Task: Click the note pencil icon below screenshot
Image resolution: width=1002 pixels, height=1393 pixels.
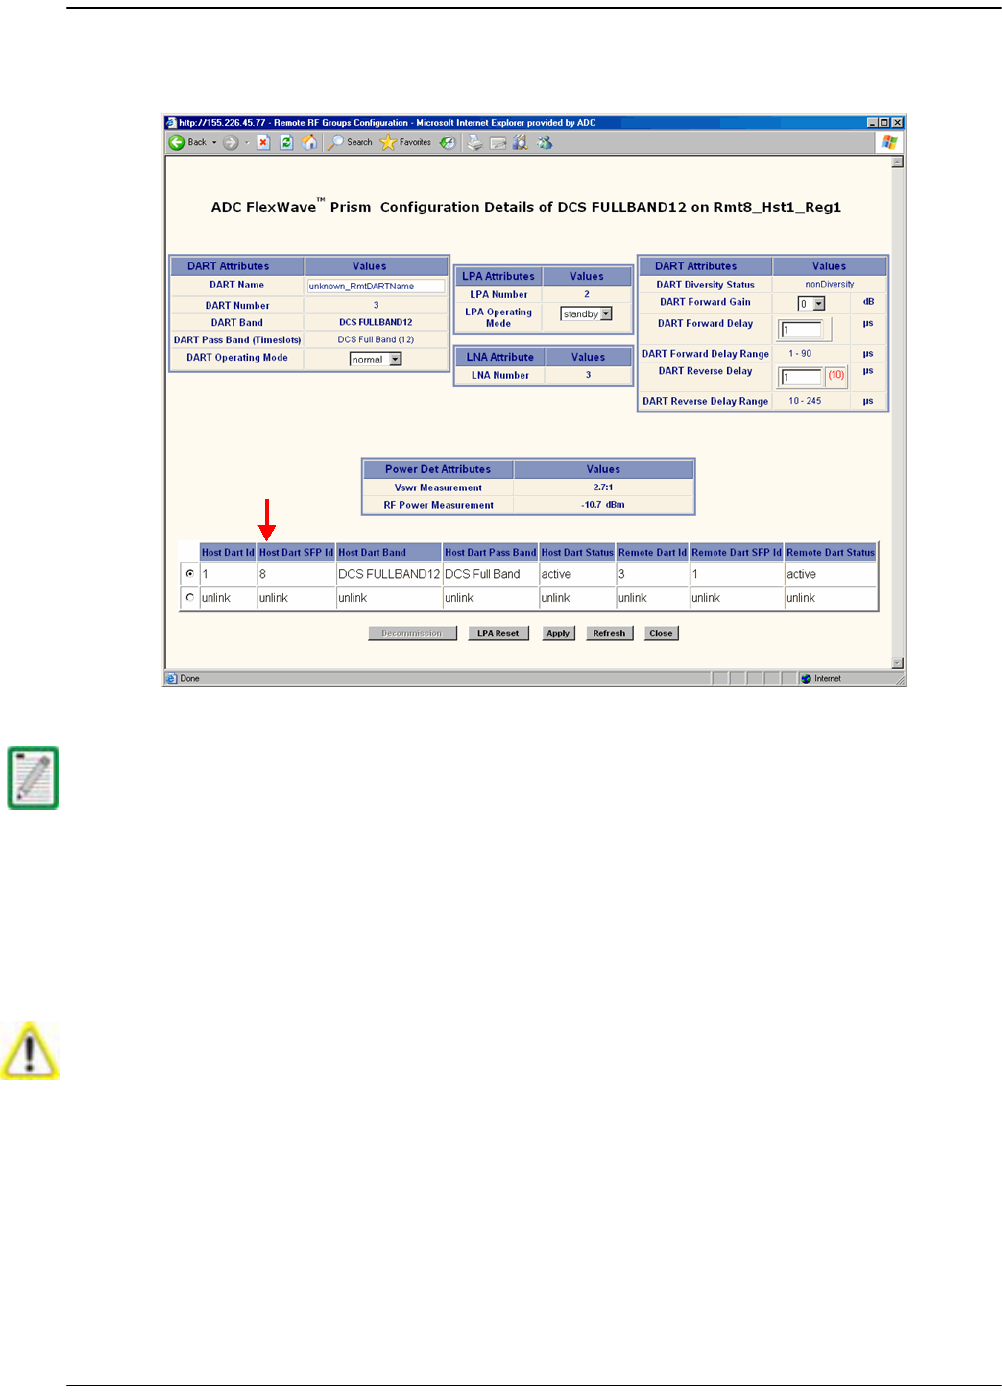Action: coord(33,777)
